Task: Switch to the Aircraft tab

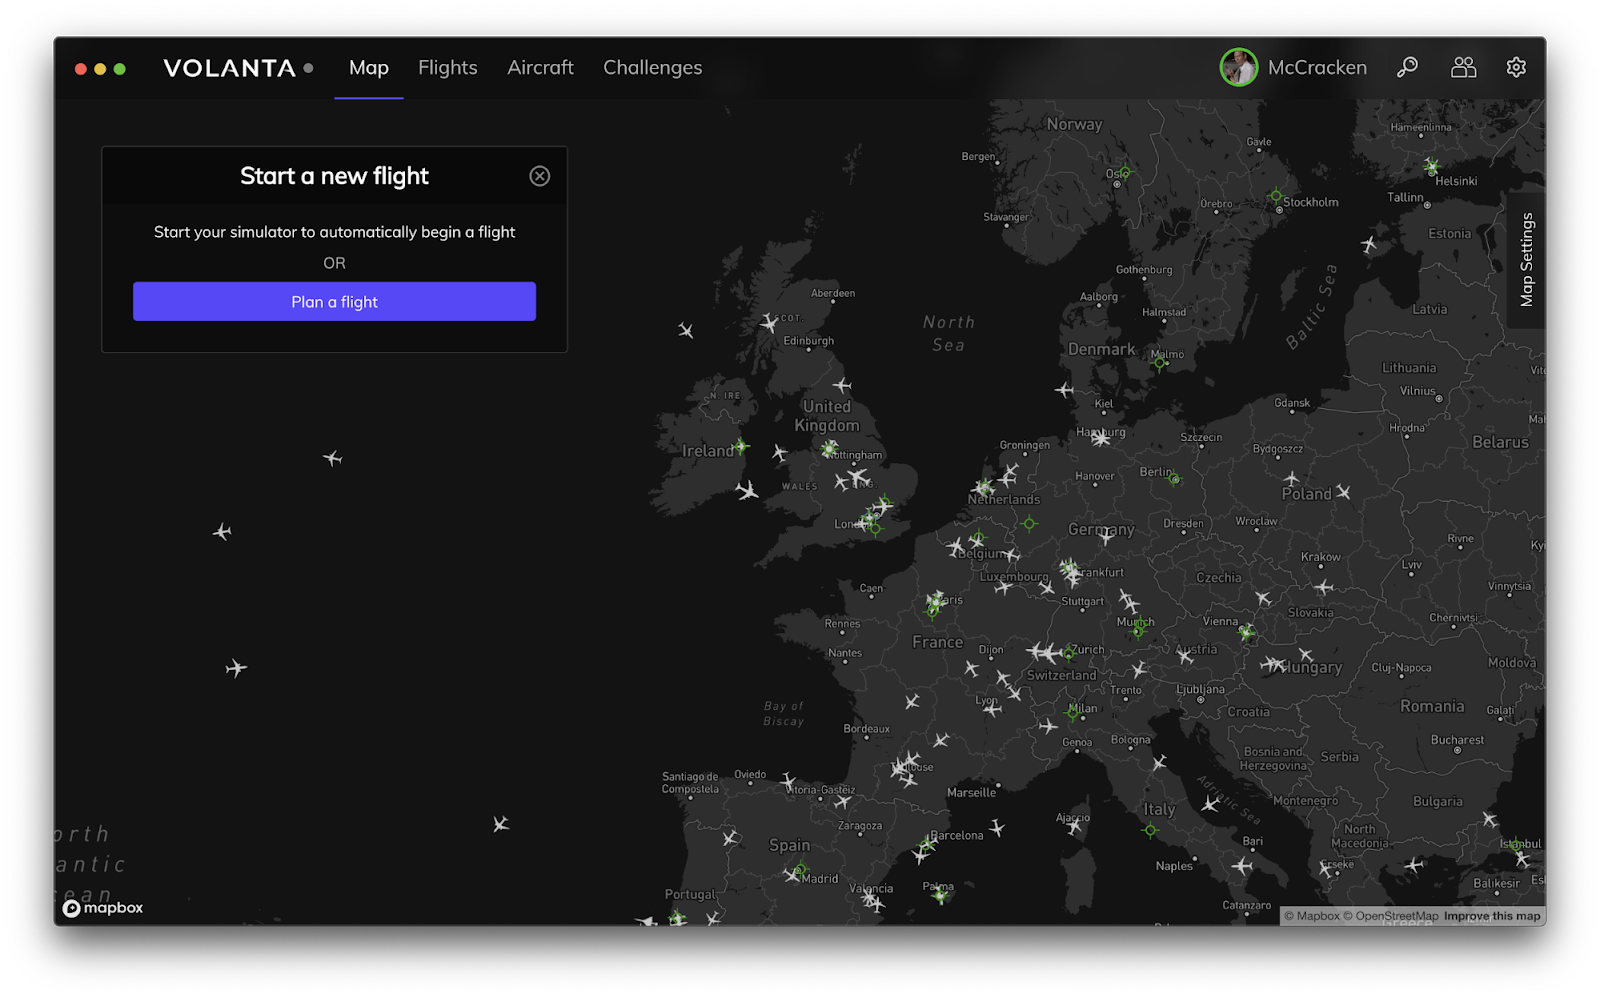Action: tap(540, 67)
